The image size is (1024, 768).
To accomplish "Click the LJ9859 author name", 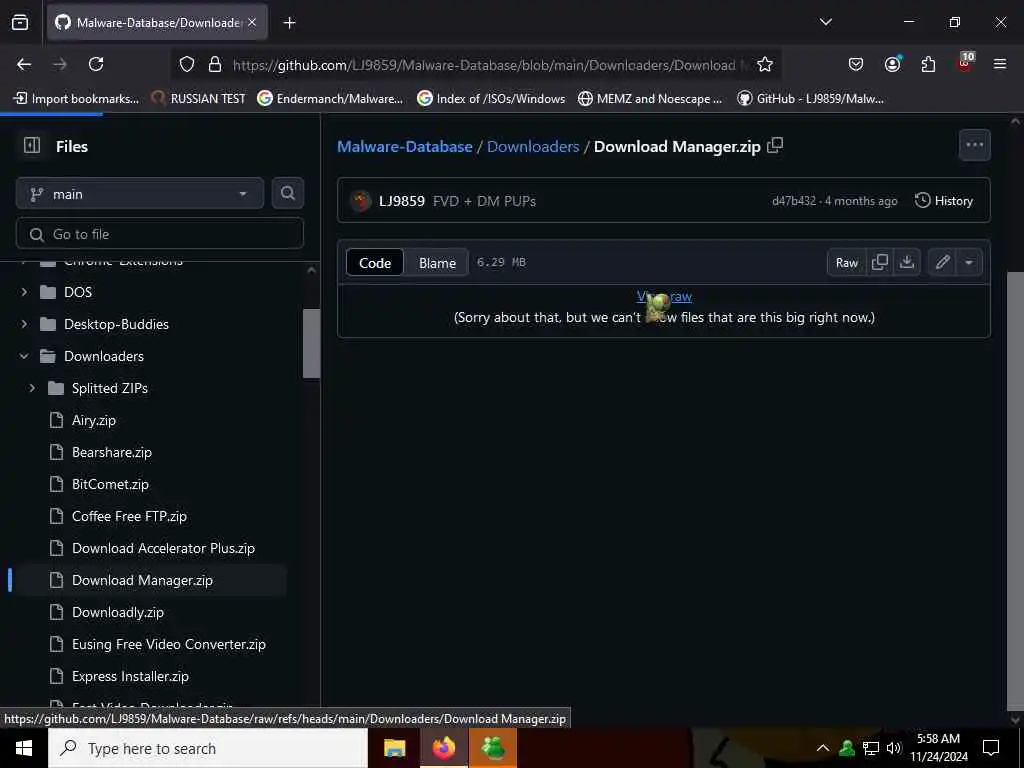I will click(402, 200).
